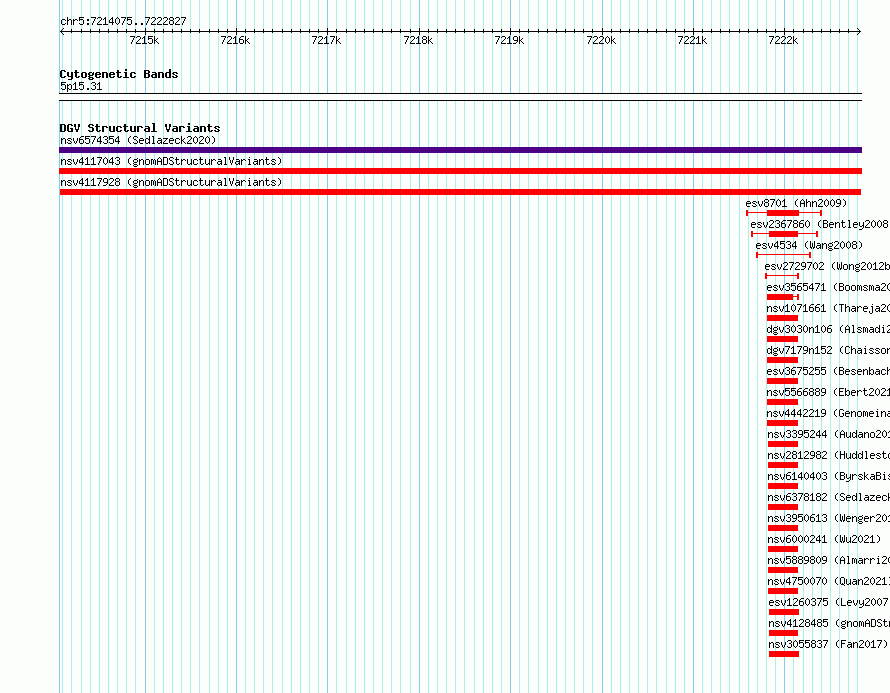The height and width of the screenshot is (693, 890).
Task: Open variant nsv6140403 ByrskaBishop label
Action: (x=829, y=476)
